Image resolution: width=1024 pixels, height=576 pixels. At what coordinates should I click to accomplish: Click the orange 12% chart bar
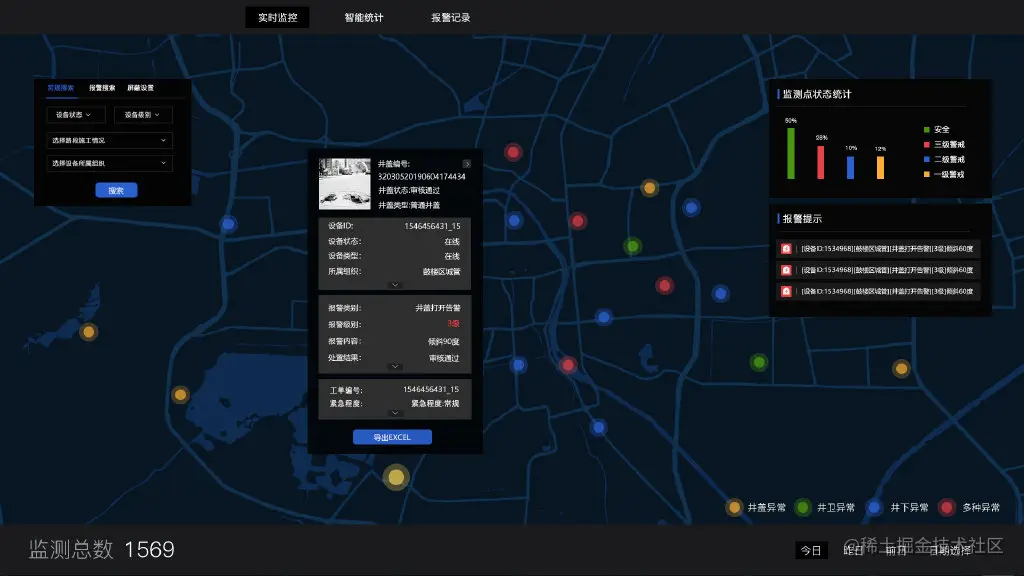pos(880,167)
